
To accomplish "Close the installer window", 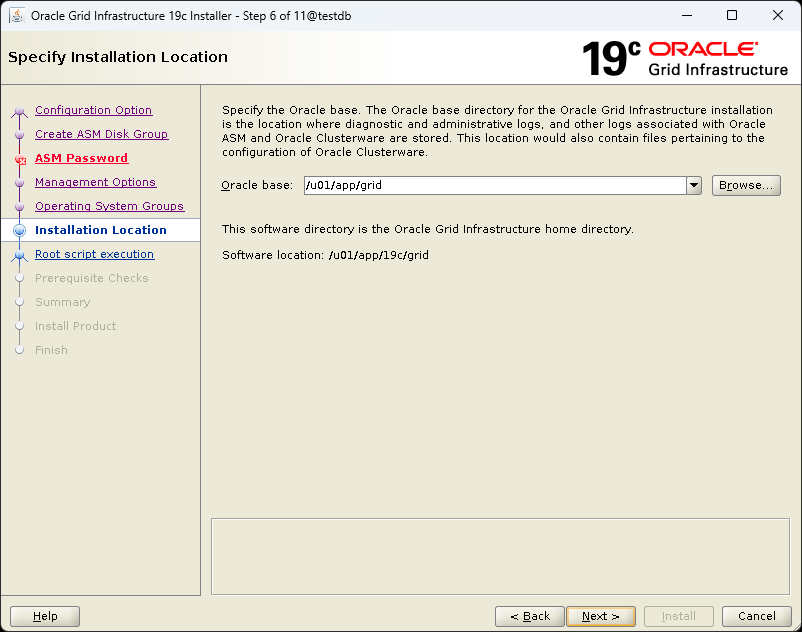I will click(777, 15).
